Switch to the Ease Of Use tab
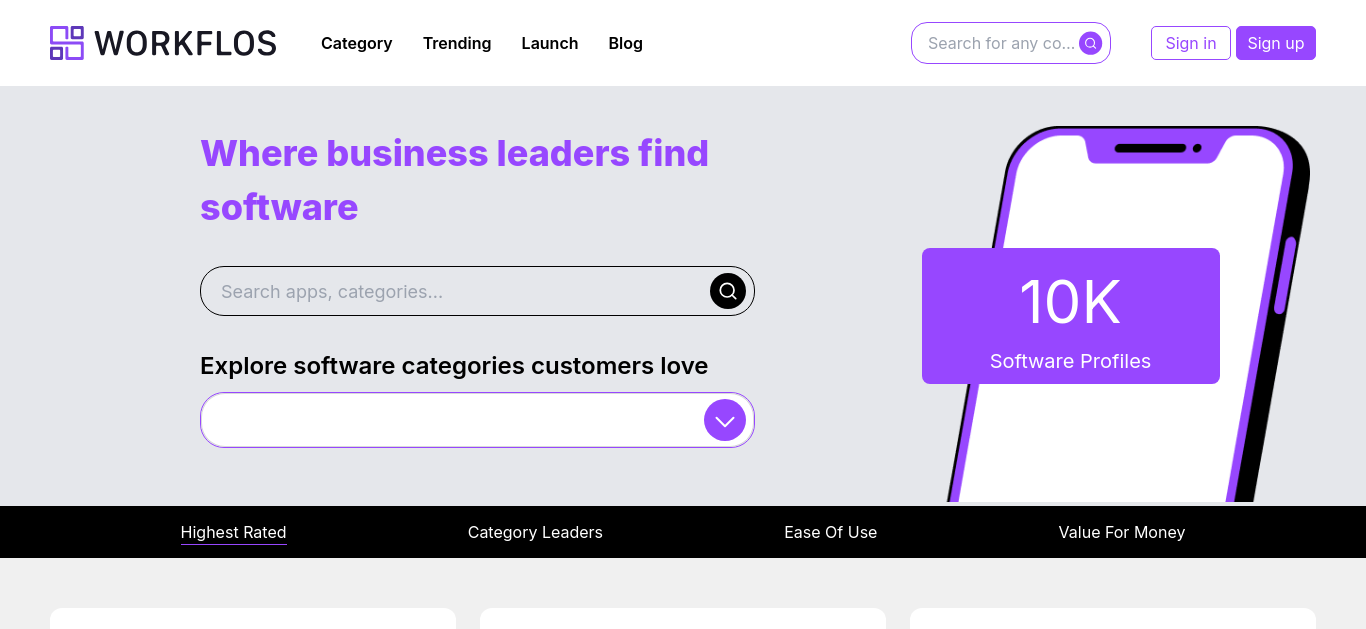The image size is (1366, 629). [831, 532]
